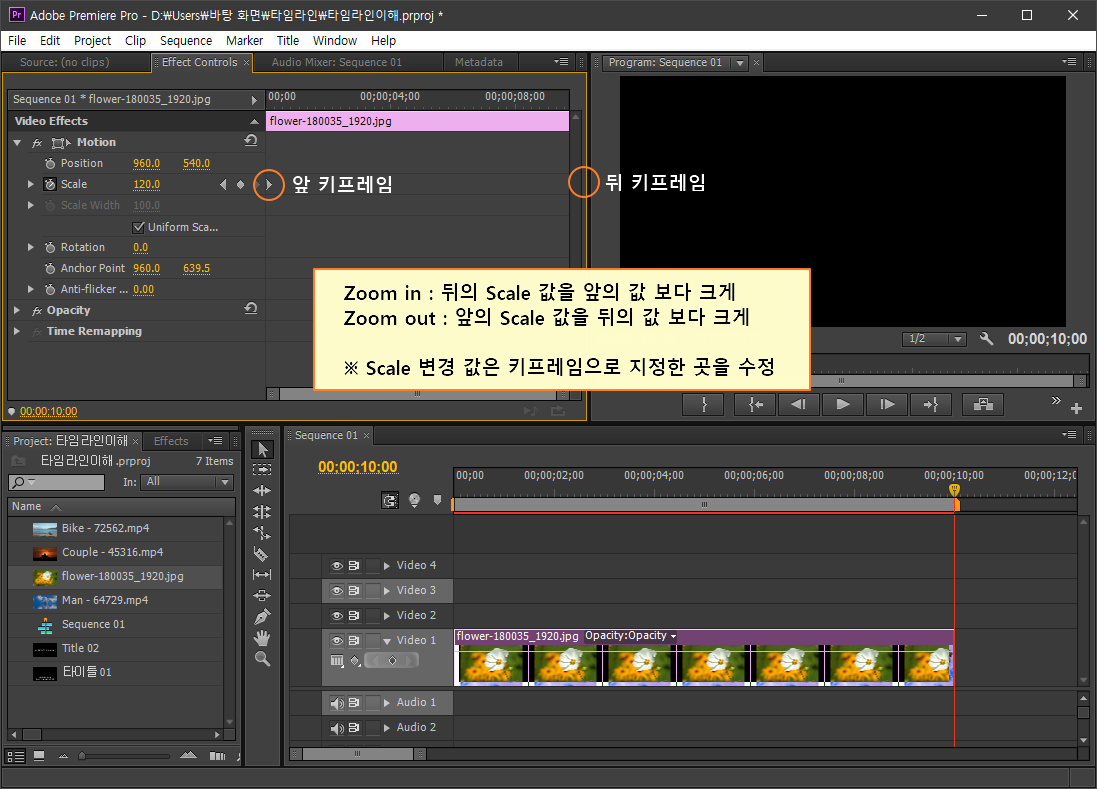Viewport: 1097px width, 789px height.
Task: Click the timeline timecode 00:00:10:00
Action: 358,467
